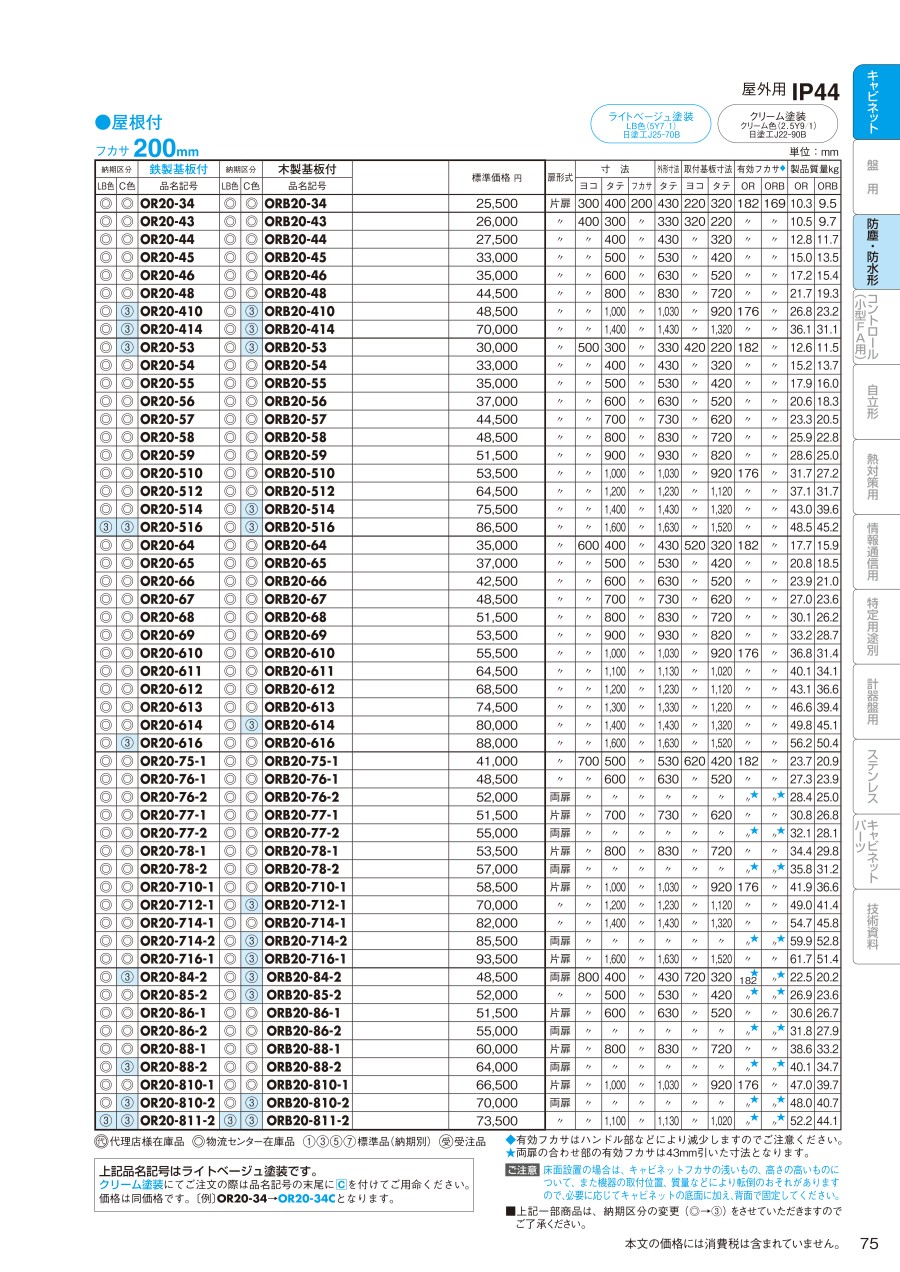Click the 鉄製基板付 column header

point(170,169)
